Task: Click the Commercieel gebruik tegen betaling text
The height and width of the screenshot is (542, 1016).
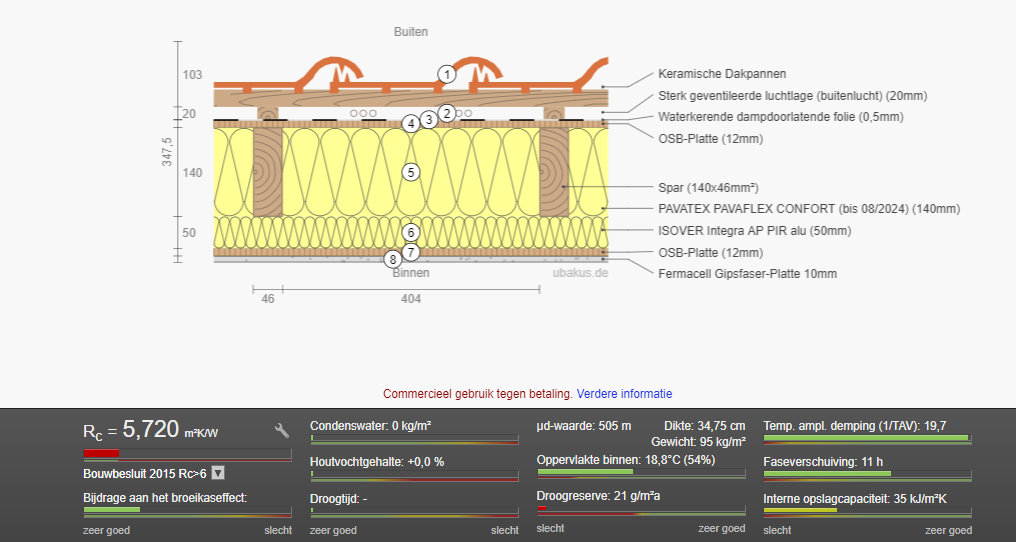Action: coord(478,394)
